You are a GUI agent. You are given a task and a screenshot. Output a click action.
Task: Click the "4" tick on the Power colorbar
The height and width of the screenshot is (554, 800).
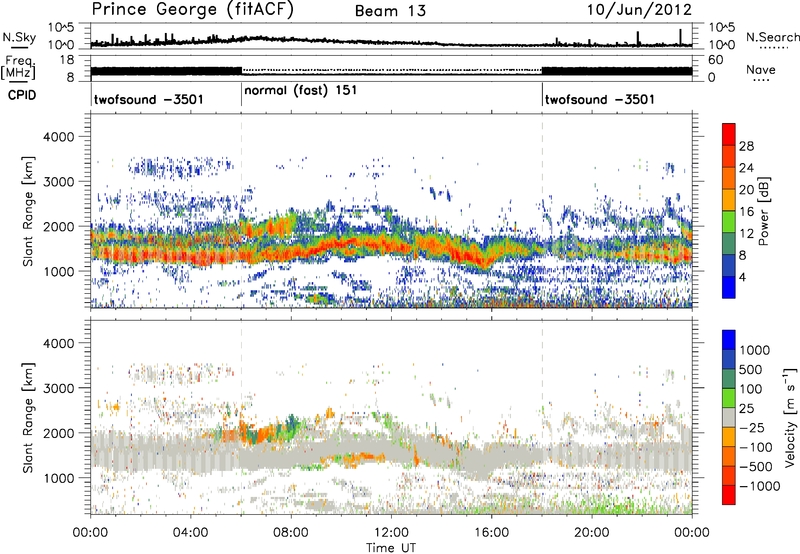pos(743,278)
